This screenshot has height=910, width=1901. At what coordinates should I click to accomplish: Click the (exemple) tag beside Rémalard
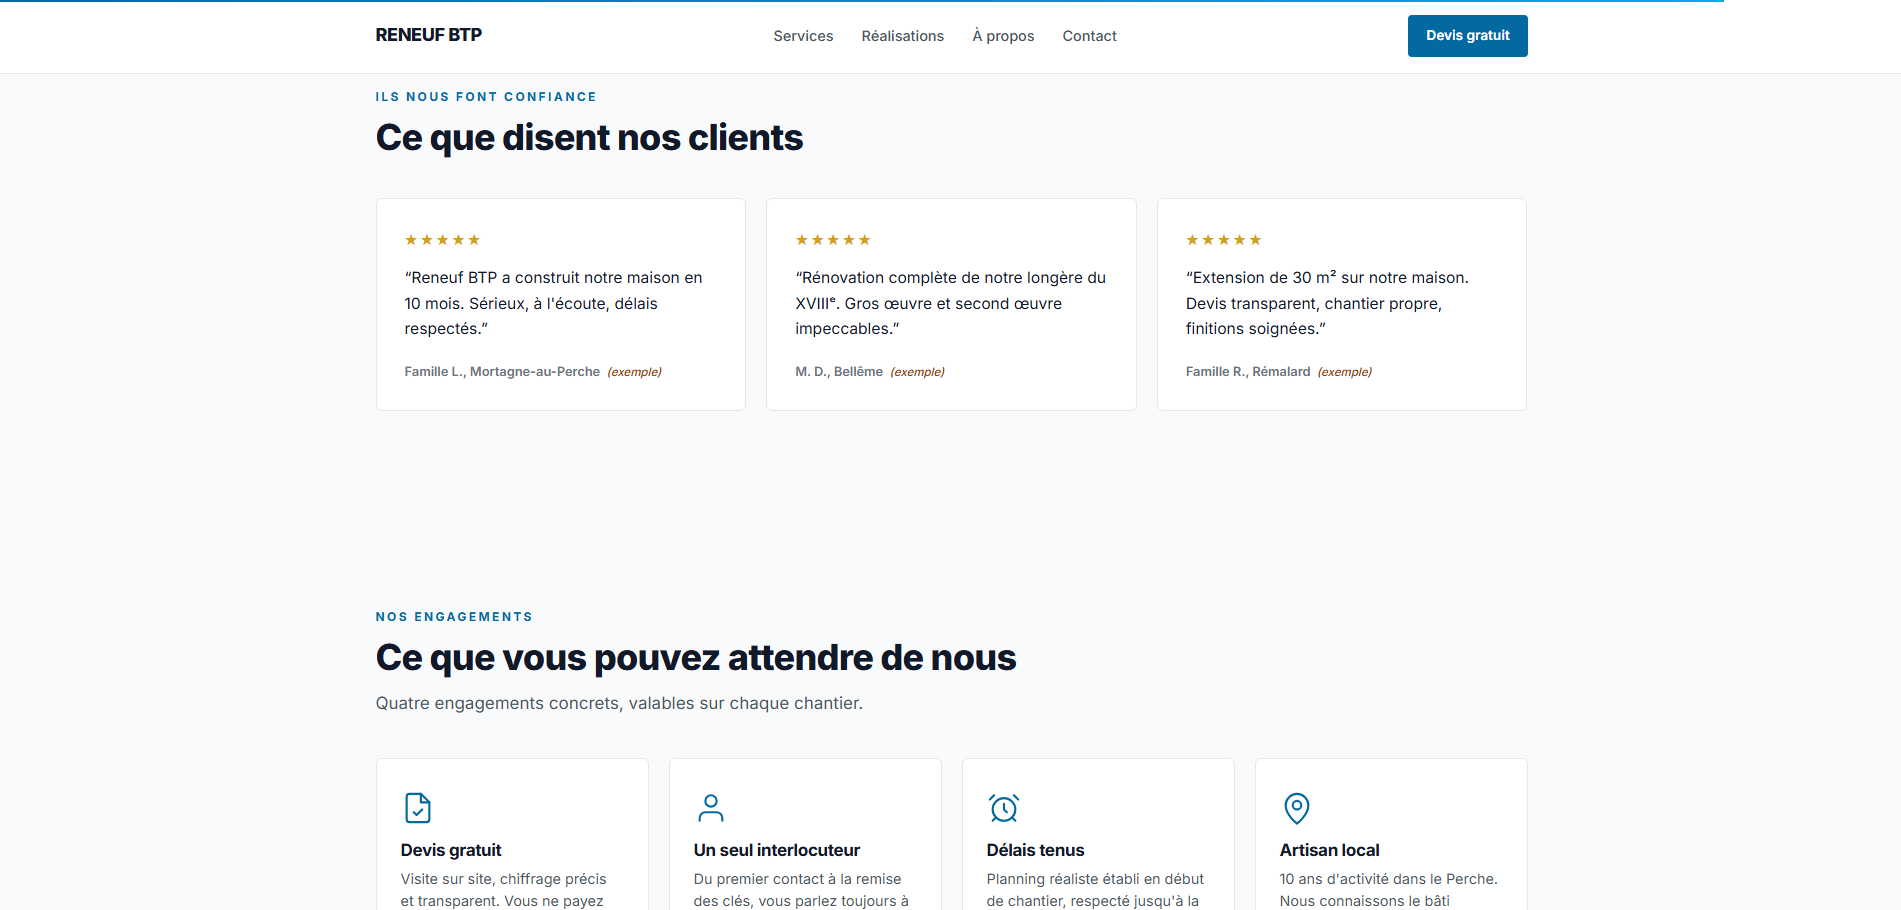click(x=1345, y=372)
